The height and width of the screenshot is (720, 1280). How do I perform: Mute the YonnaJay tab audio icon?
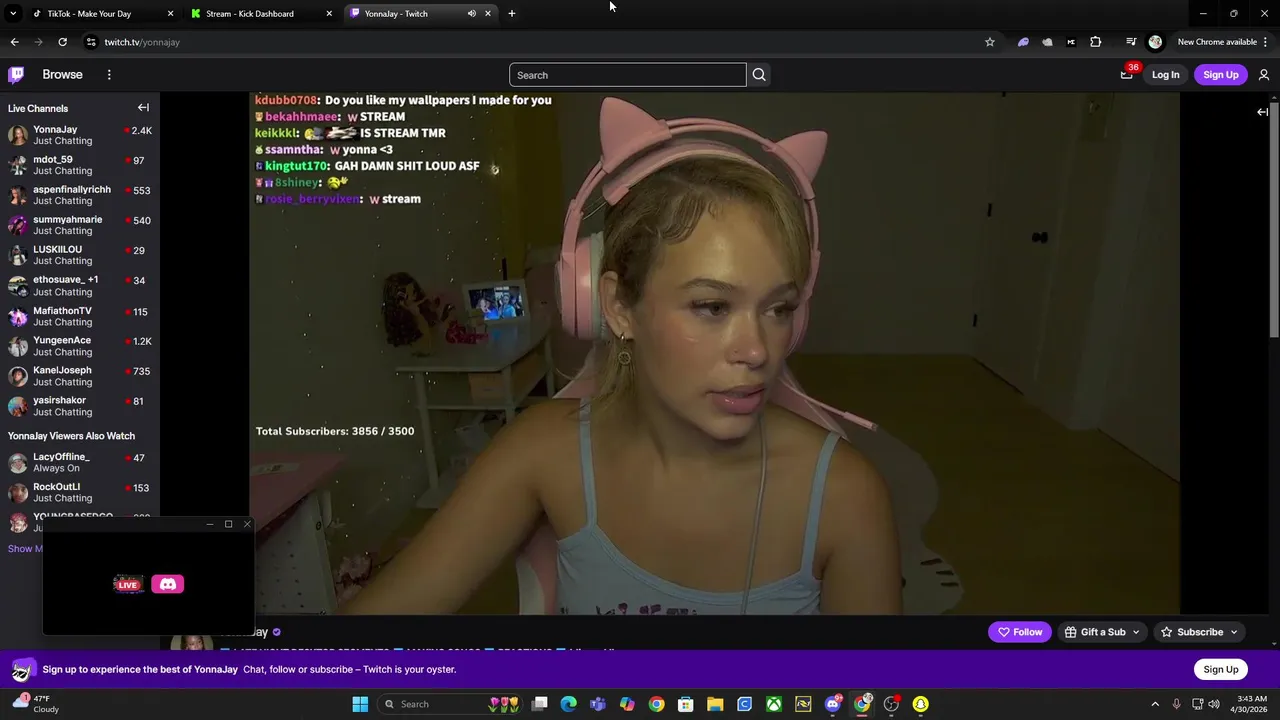[471, 14]
